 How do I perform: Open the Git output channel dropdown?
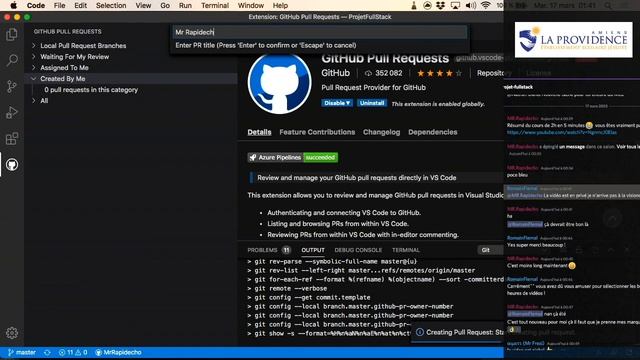pos(491,250)
